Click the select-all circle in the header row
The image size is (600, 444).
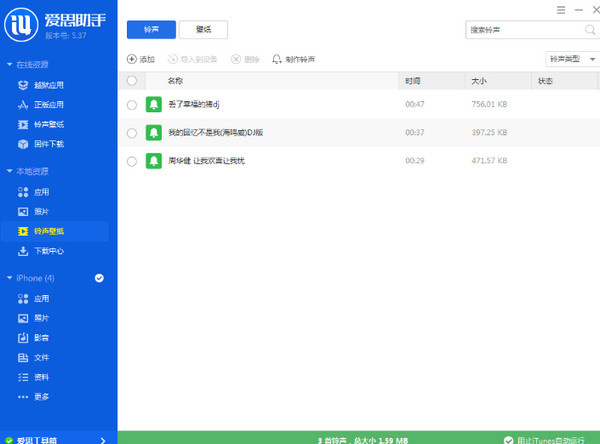(132, 80)
